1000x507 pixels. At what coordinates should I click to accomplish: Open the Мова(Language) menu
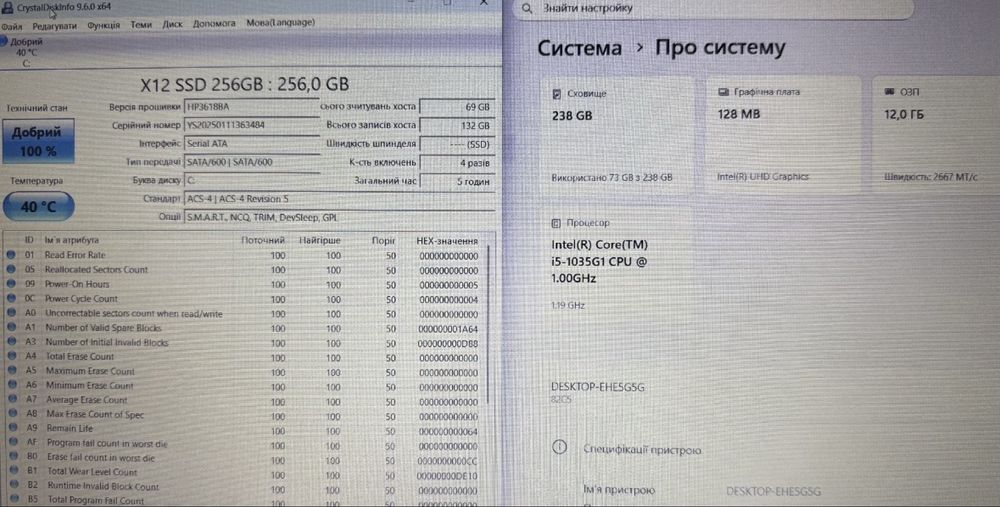281,22
